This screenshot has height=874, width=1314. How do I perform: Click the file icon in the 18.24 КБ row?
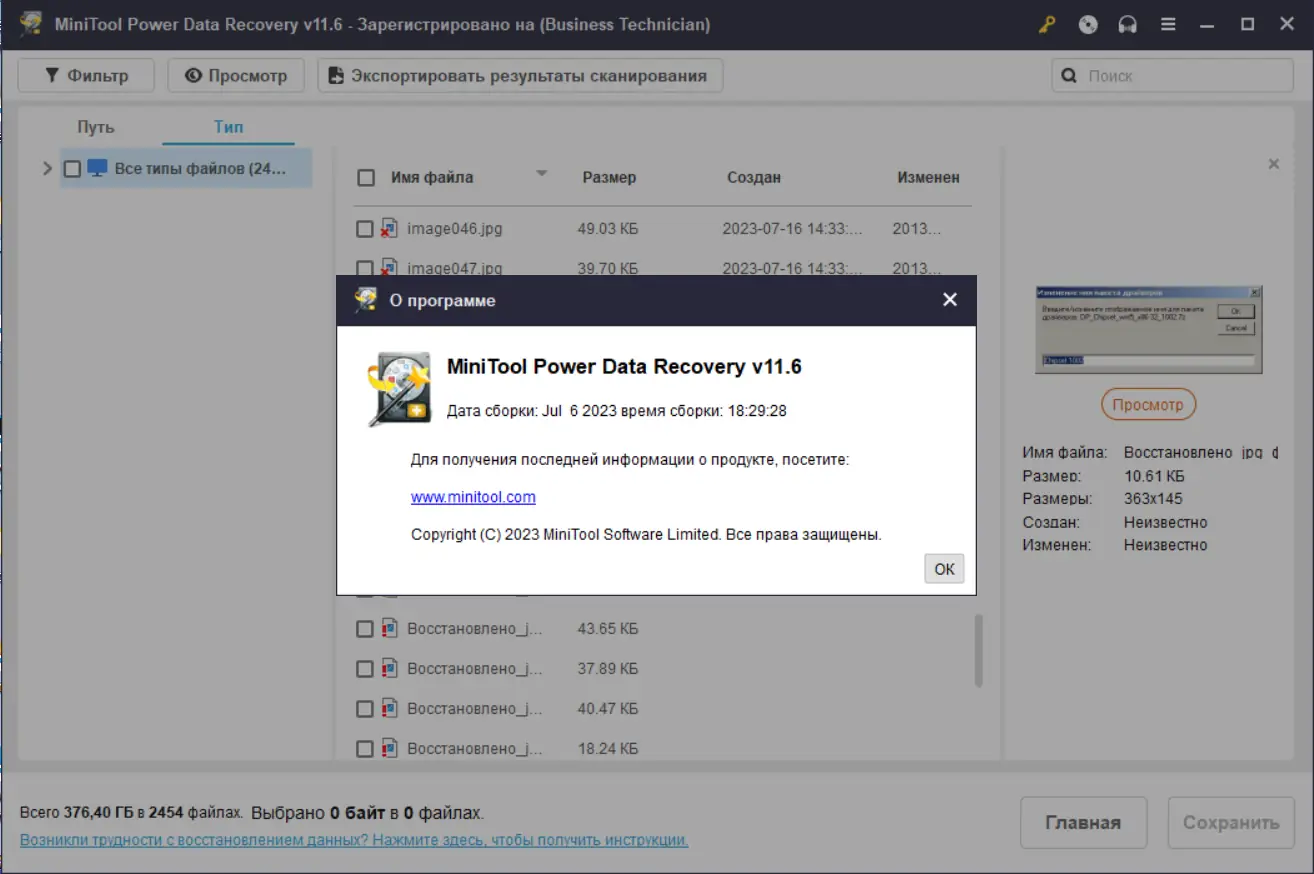click(x=389, y=748)
